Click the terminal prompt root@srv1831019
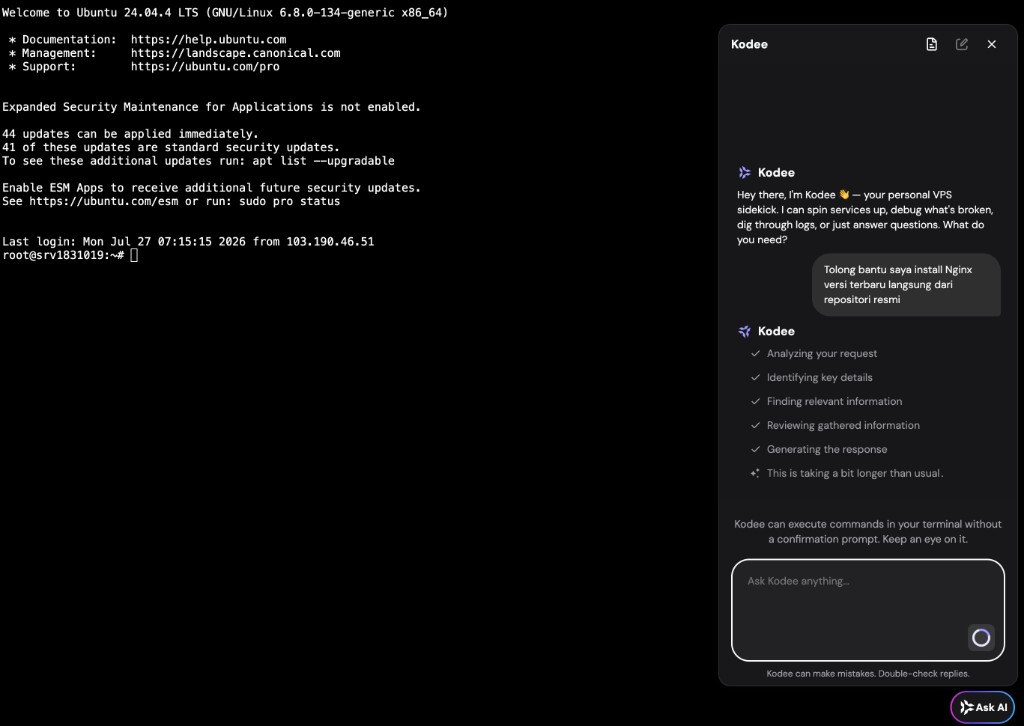Screen dimensions: 1024x726 click(63, 255)
